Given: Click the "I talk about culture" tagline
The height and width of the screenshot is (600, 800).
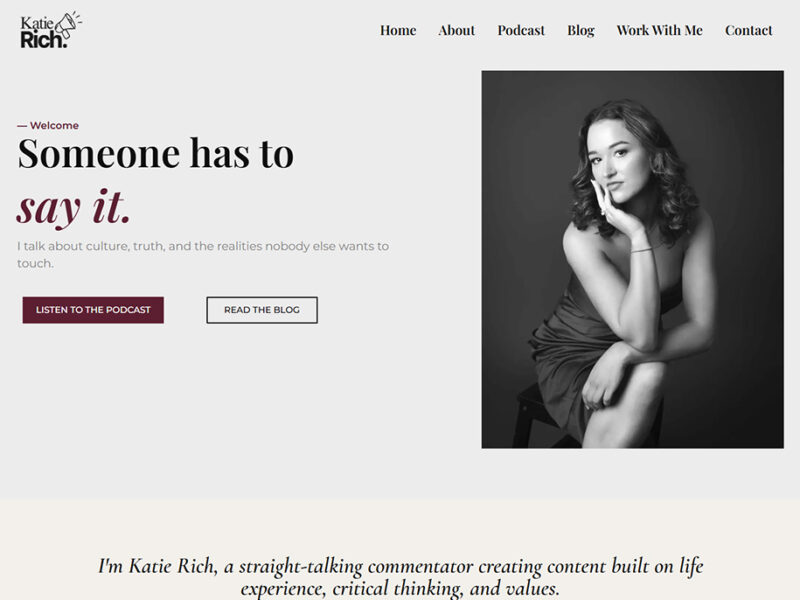Looking at the screenshot, I should point(203,246).
